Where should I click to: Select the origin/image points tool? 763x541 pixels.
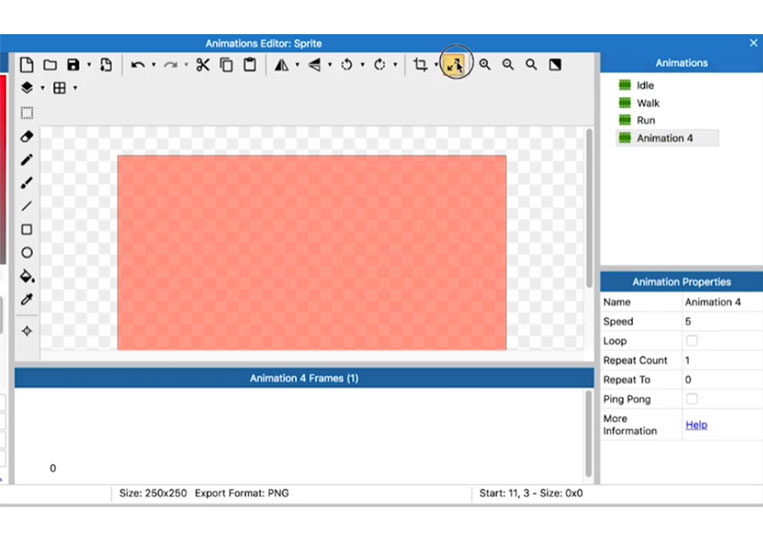(27, 331)
